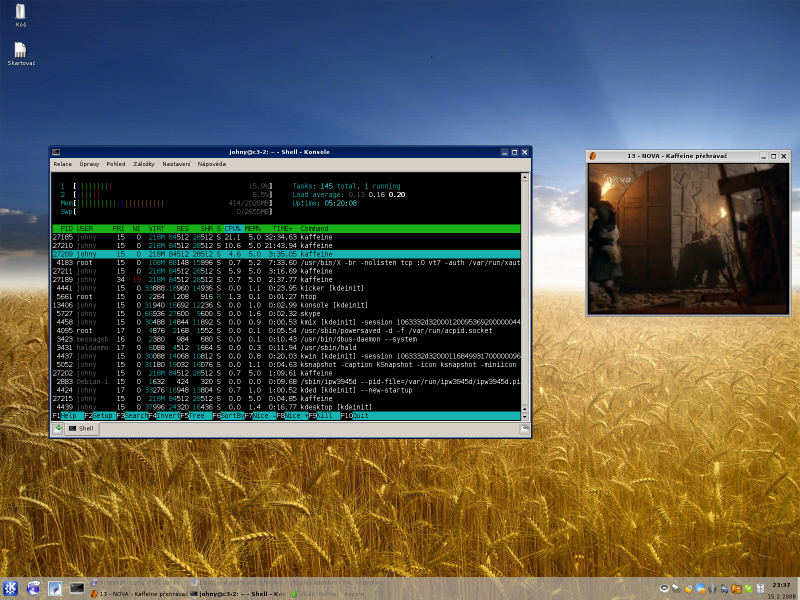Click the clock showing 23:37 in panel
The width and height of the screenshot is (800, 600).
click(x=782, y=584)
